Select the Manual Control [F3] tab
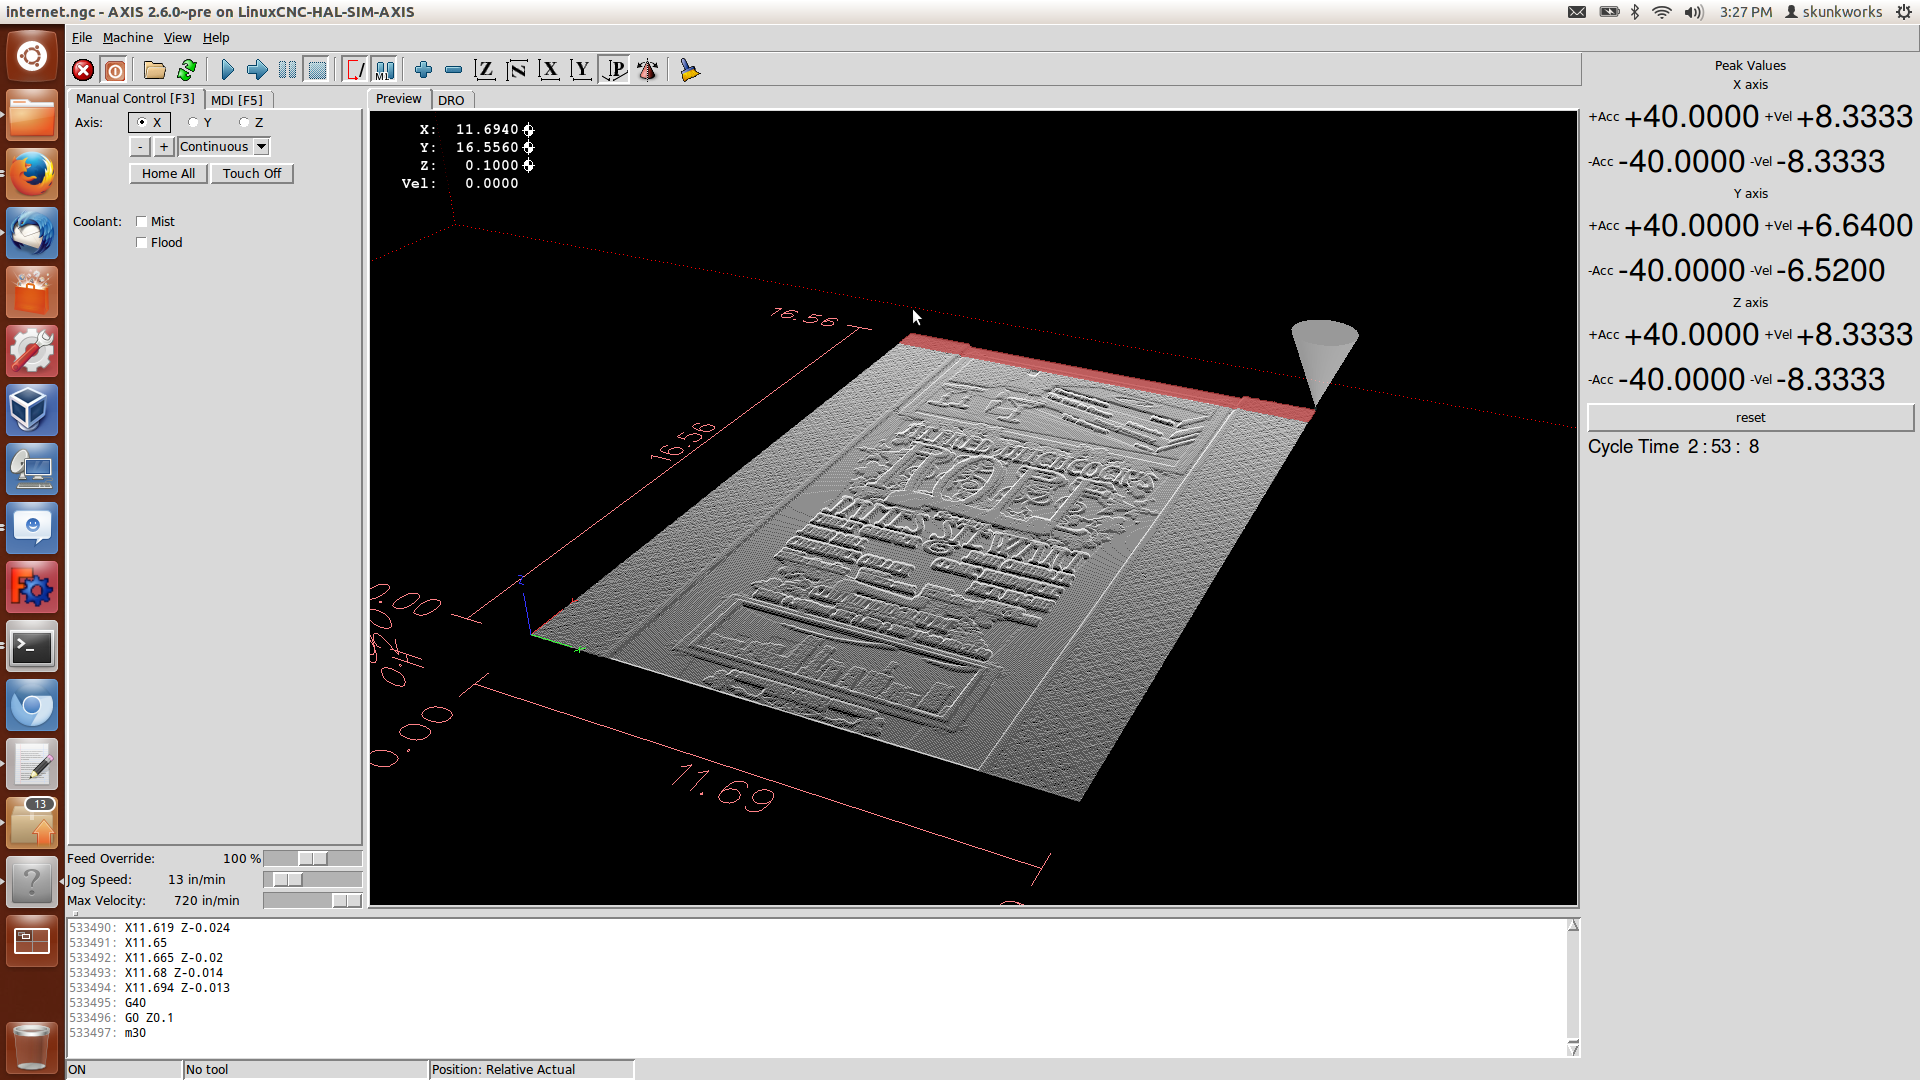The width and height of the screenshot is (1920, 1080). (135, 98)
